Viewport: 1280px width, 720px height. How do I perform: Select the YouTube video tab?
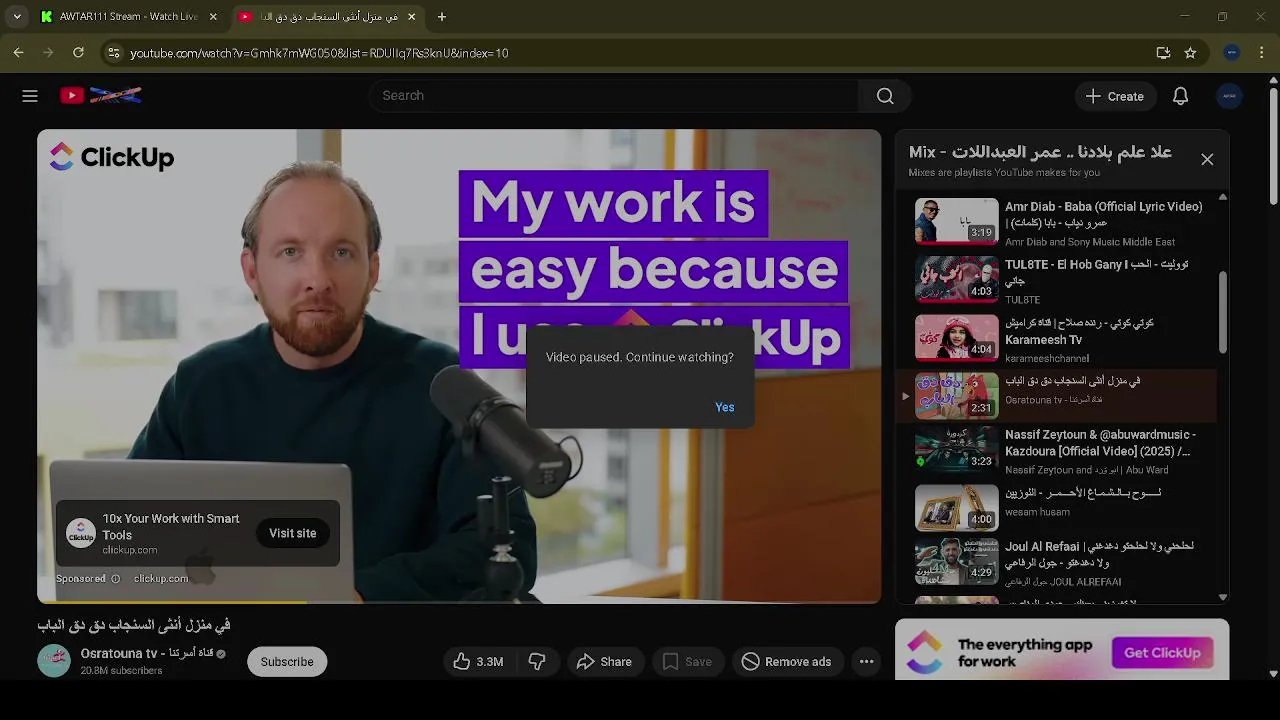(x=327, y=16)
